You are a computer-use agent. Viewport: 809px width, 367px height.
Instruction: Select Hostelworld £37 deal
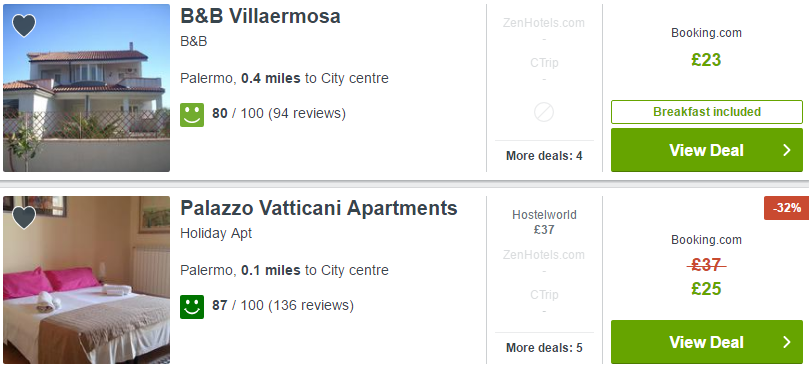point(544,222)
